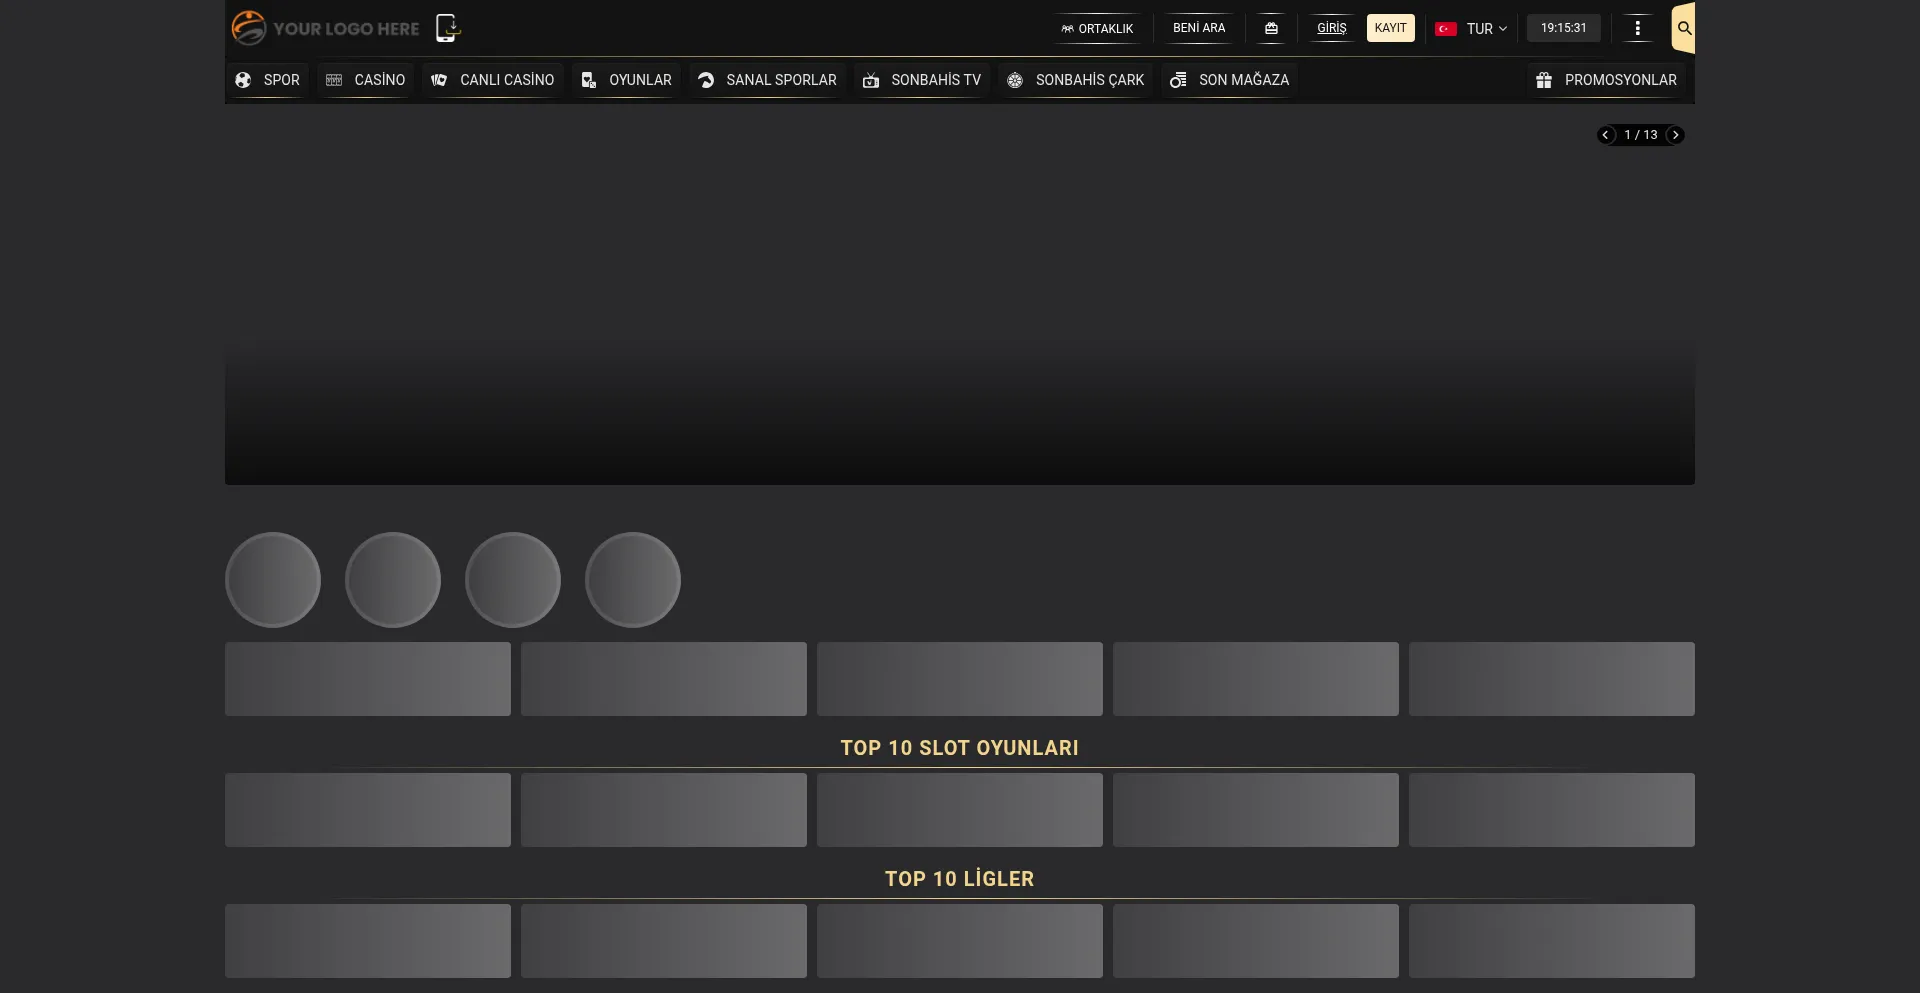Open the search magnifier icon
Image resolution: width=1920 pixels, height=993 pixels.
click(x=1684, y=28)
